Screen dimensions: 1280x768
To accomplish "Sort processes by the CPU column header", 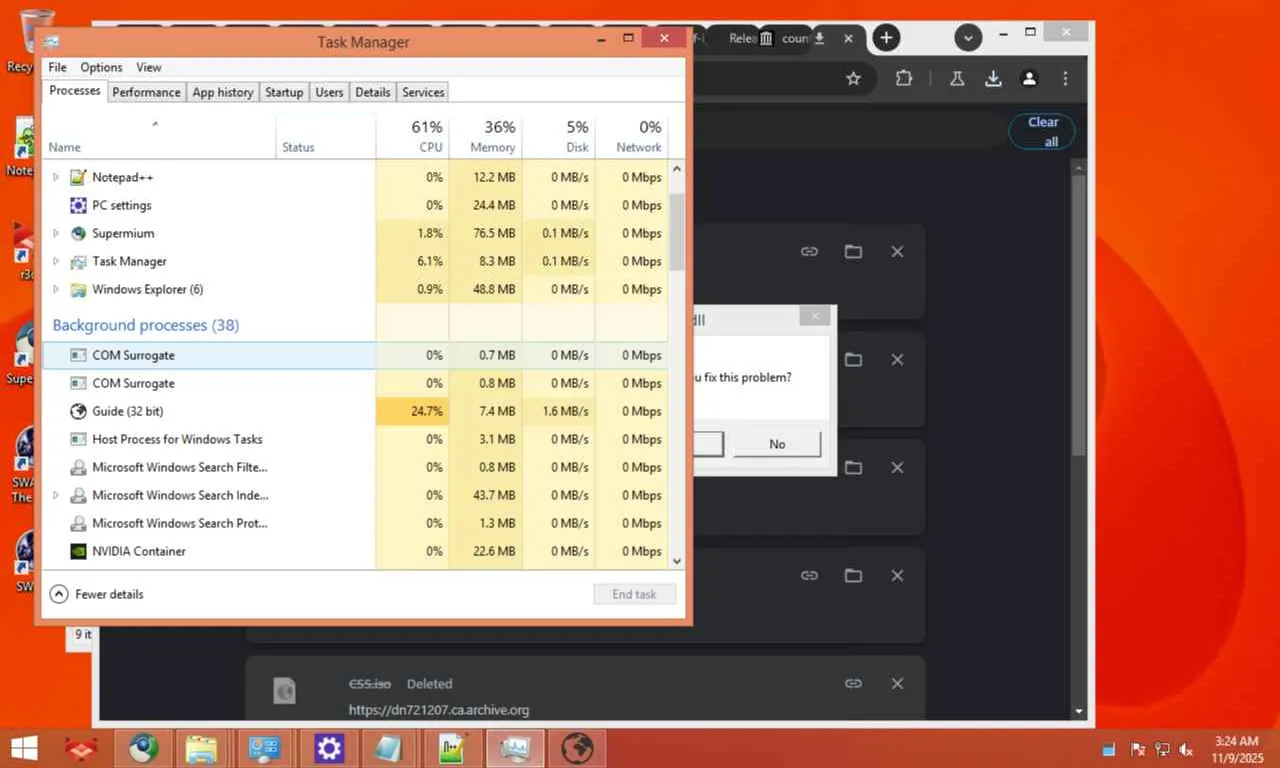I will (412, 136).
